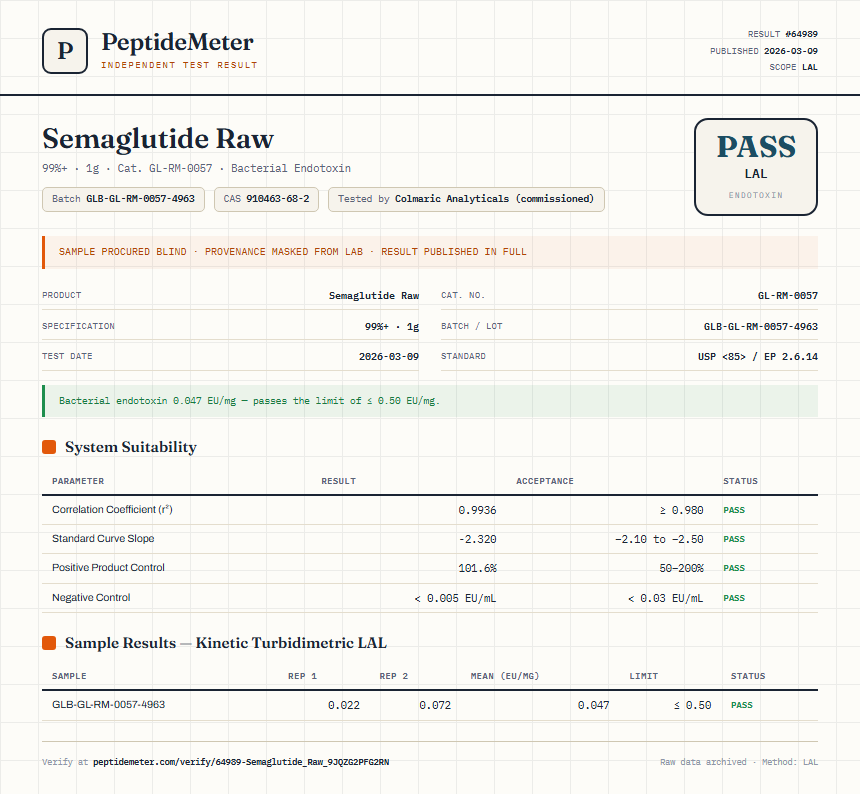This screenshot has height=794, width=860.
Task: Select the published date 2026-03-09 in header
Action: (791, 51)
